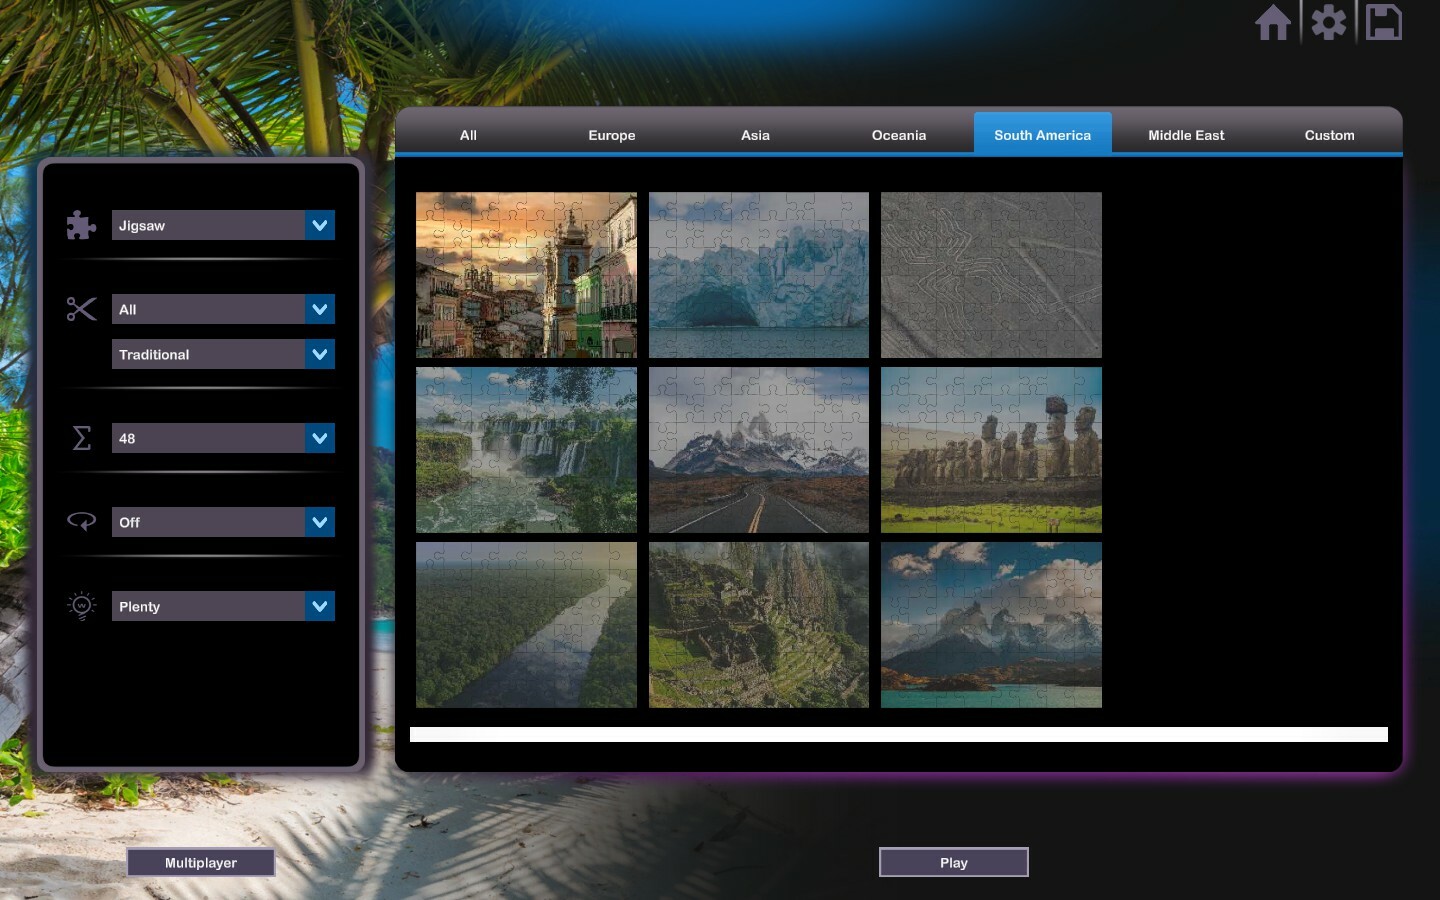Open the Traditional cut dropdown
Image resolution: width=1440 pixels, height=900 pixels.
click(x=223, y=354)
